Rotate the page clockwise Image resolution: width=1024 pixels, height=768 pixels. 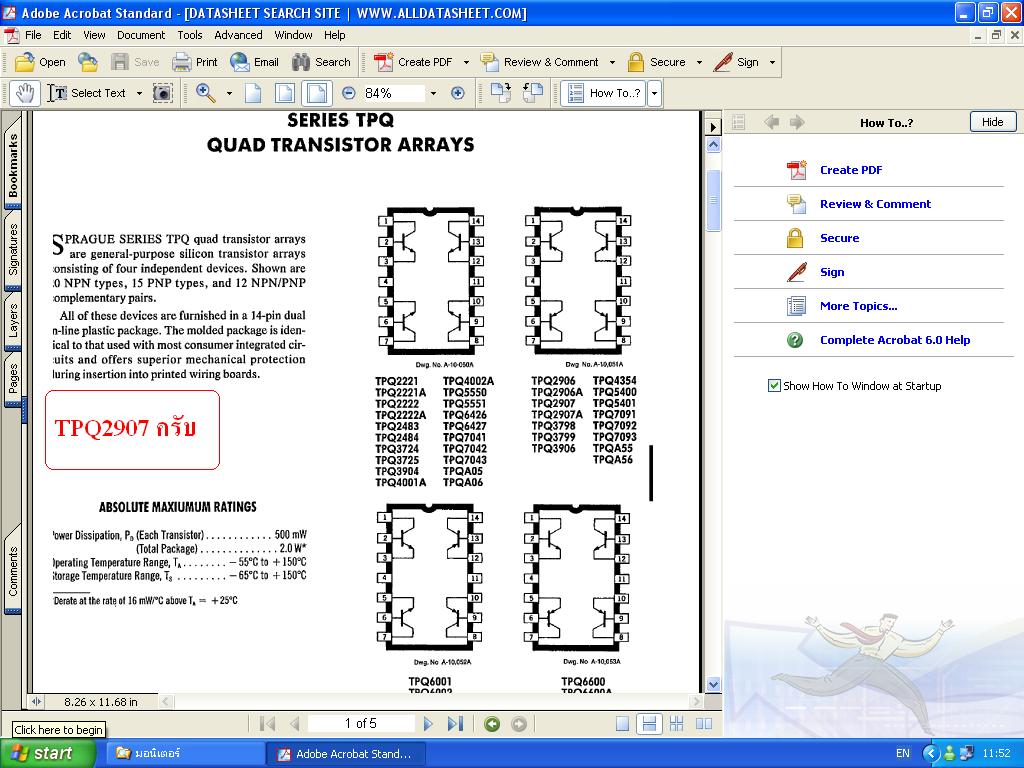pos(501,93)
